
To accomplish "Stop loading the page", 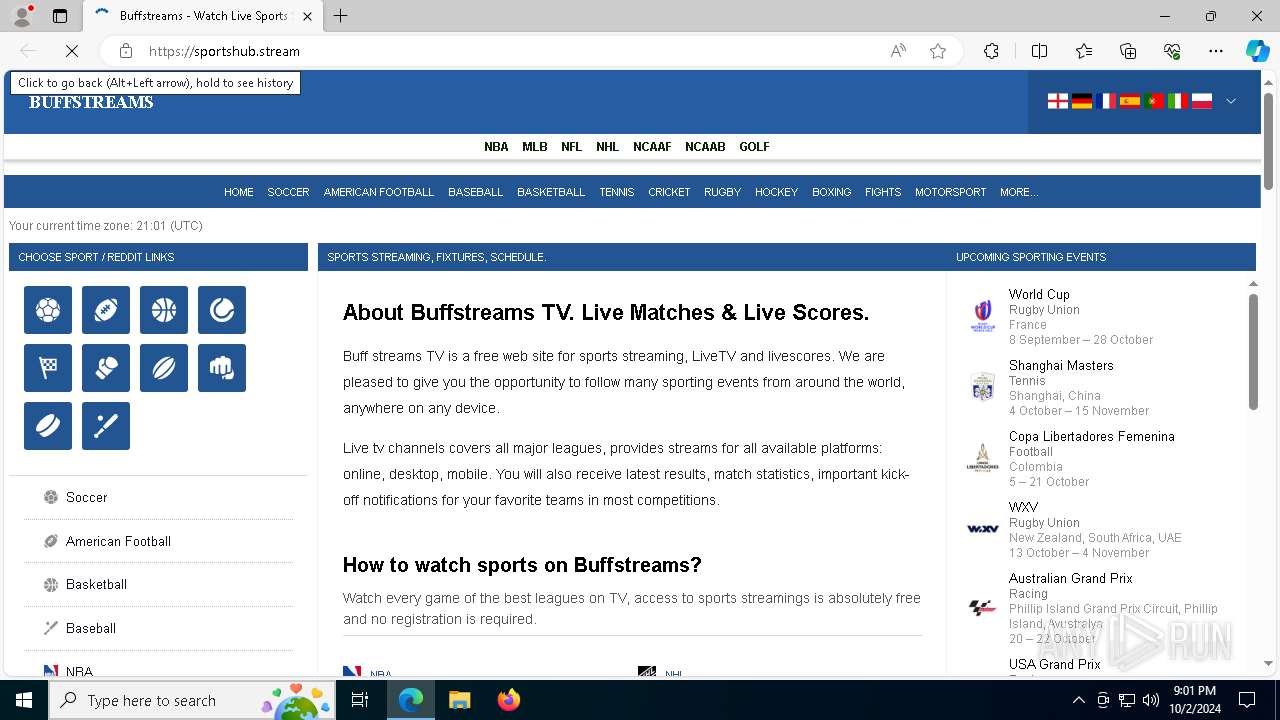I will click(72, 51).
